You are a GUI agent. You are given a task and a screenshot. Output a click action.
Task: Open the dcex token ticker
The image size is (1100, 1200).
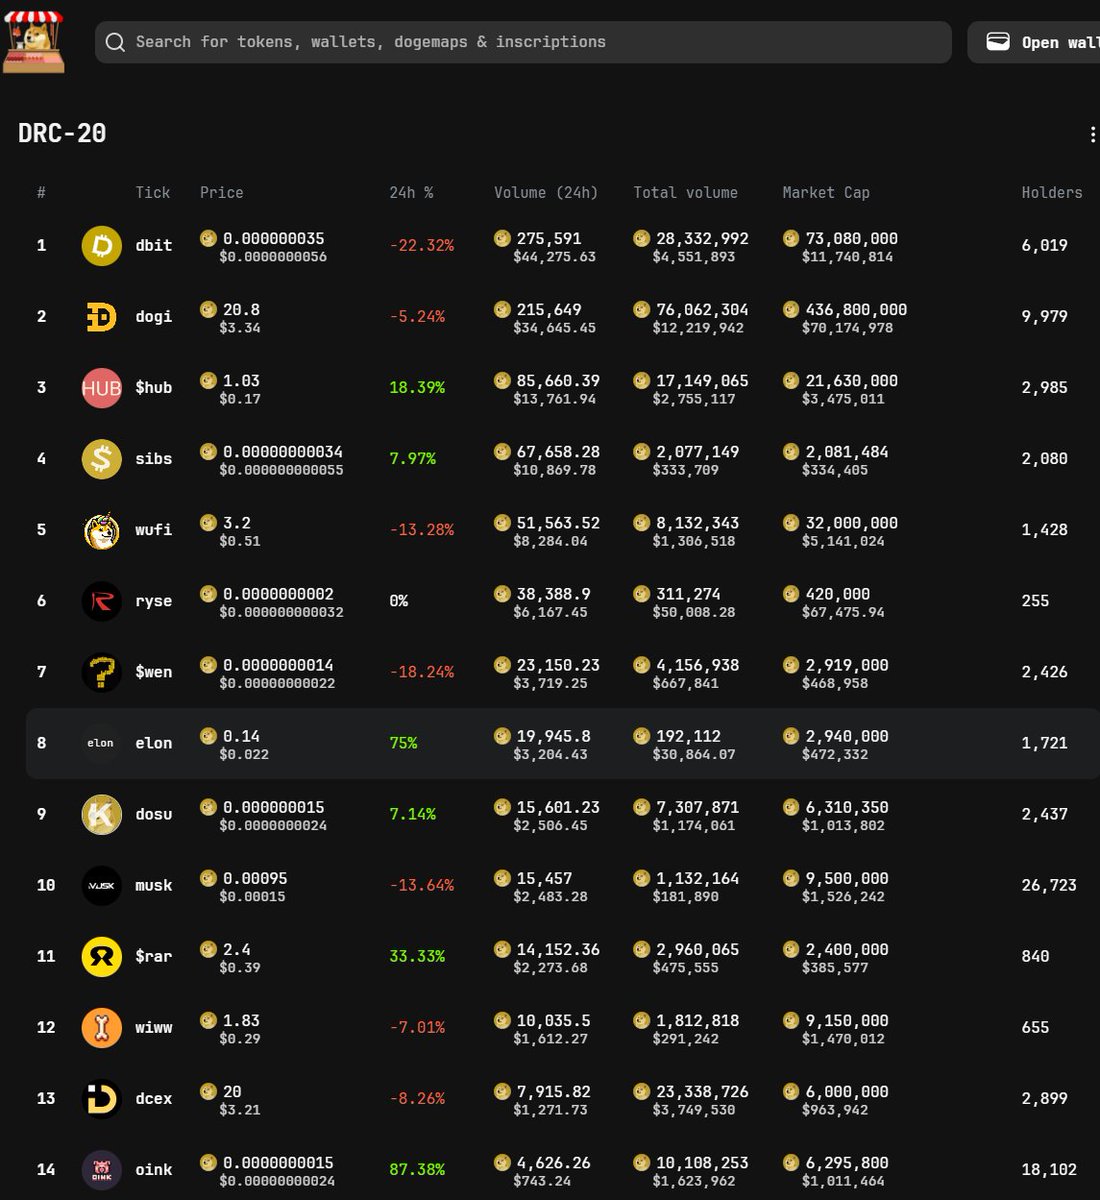coord(154,1098)
